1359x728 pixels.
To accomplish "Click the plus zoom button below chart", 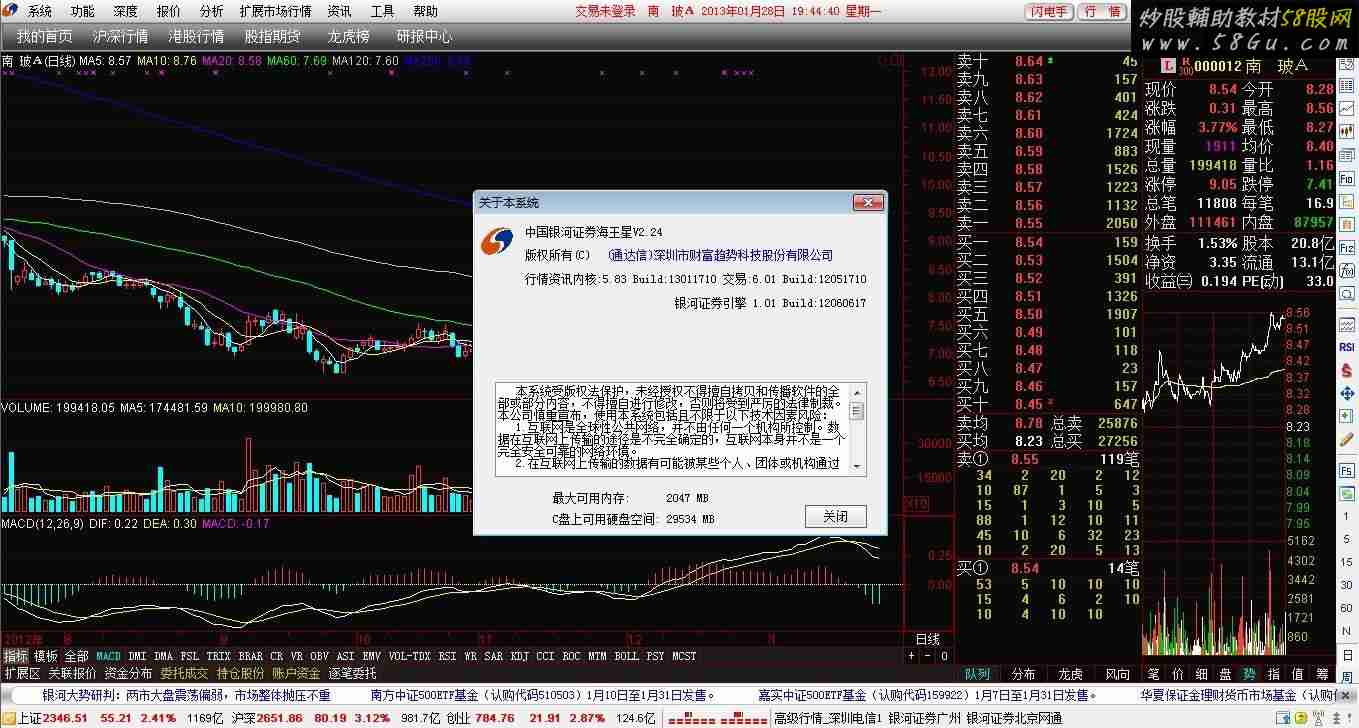I will (x=911, y=656).
